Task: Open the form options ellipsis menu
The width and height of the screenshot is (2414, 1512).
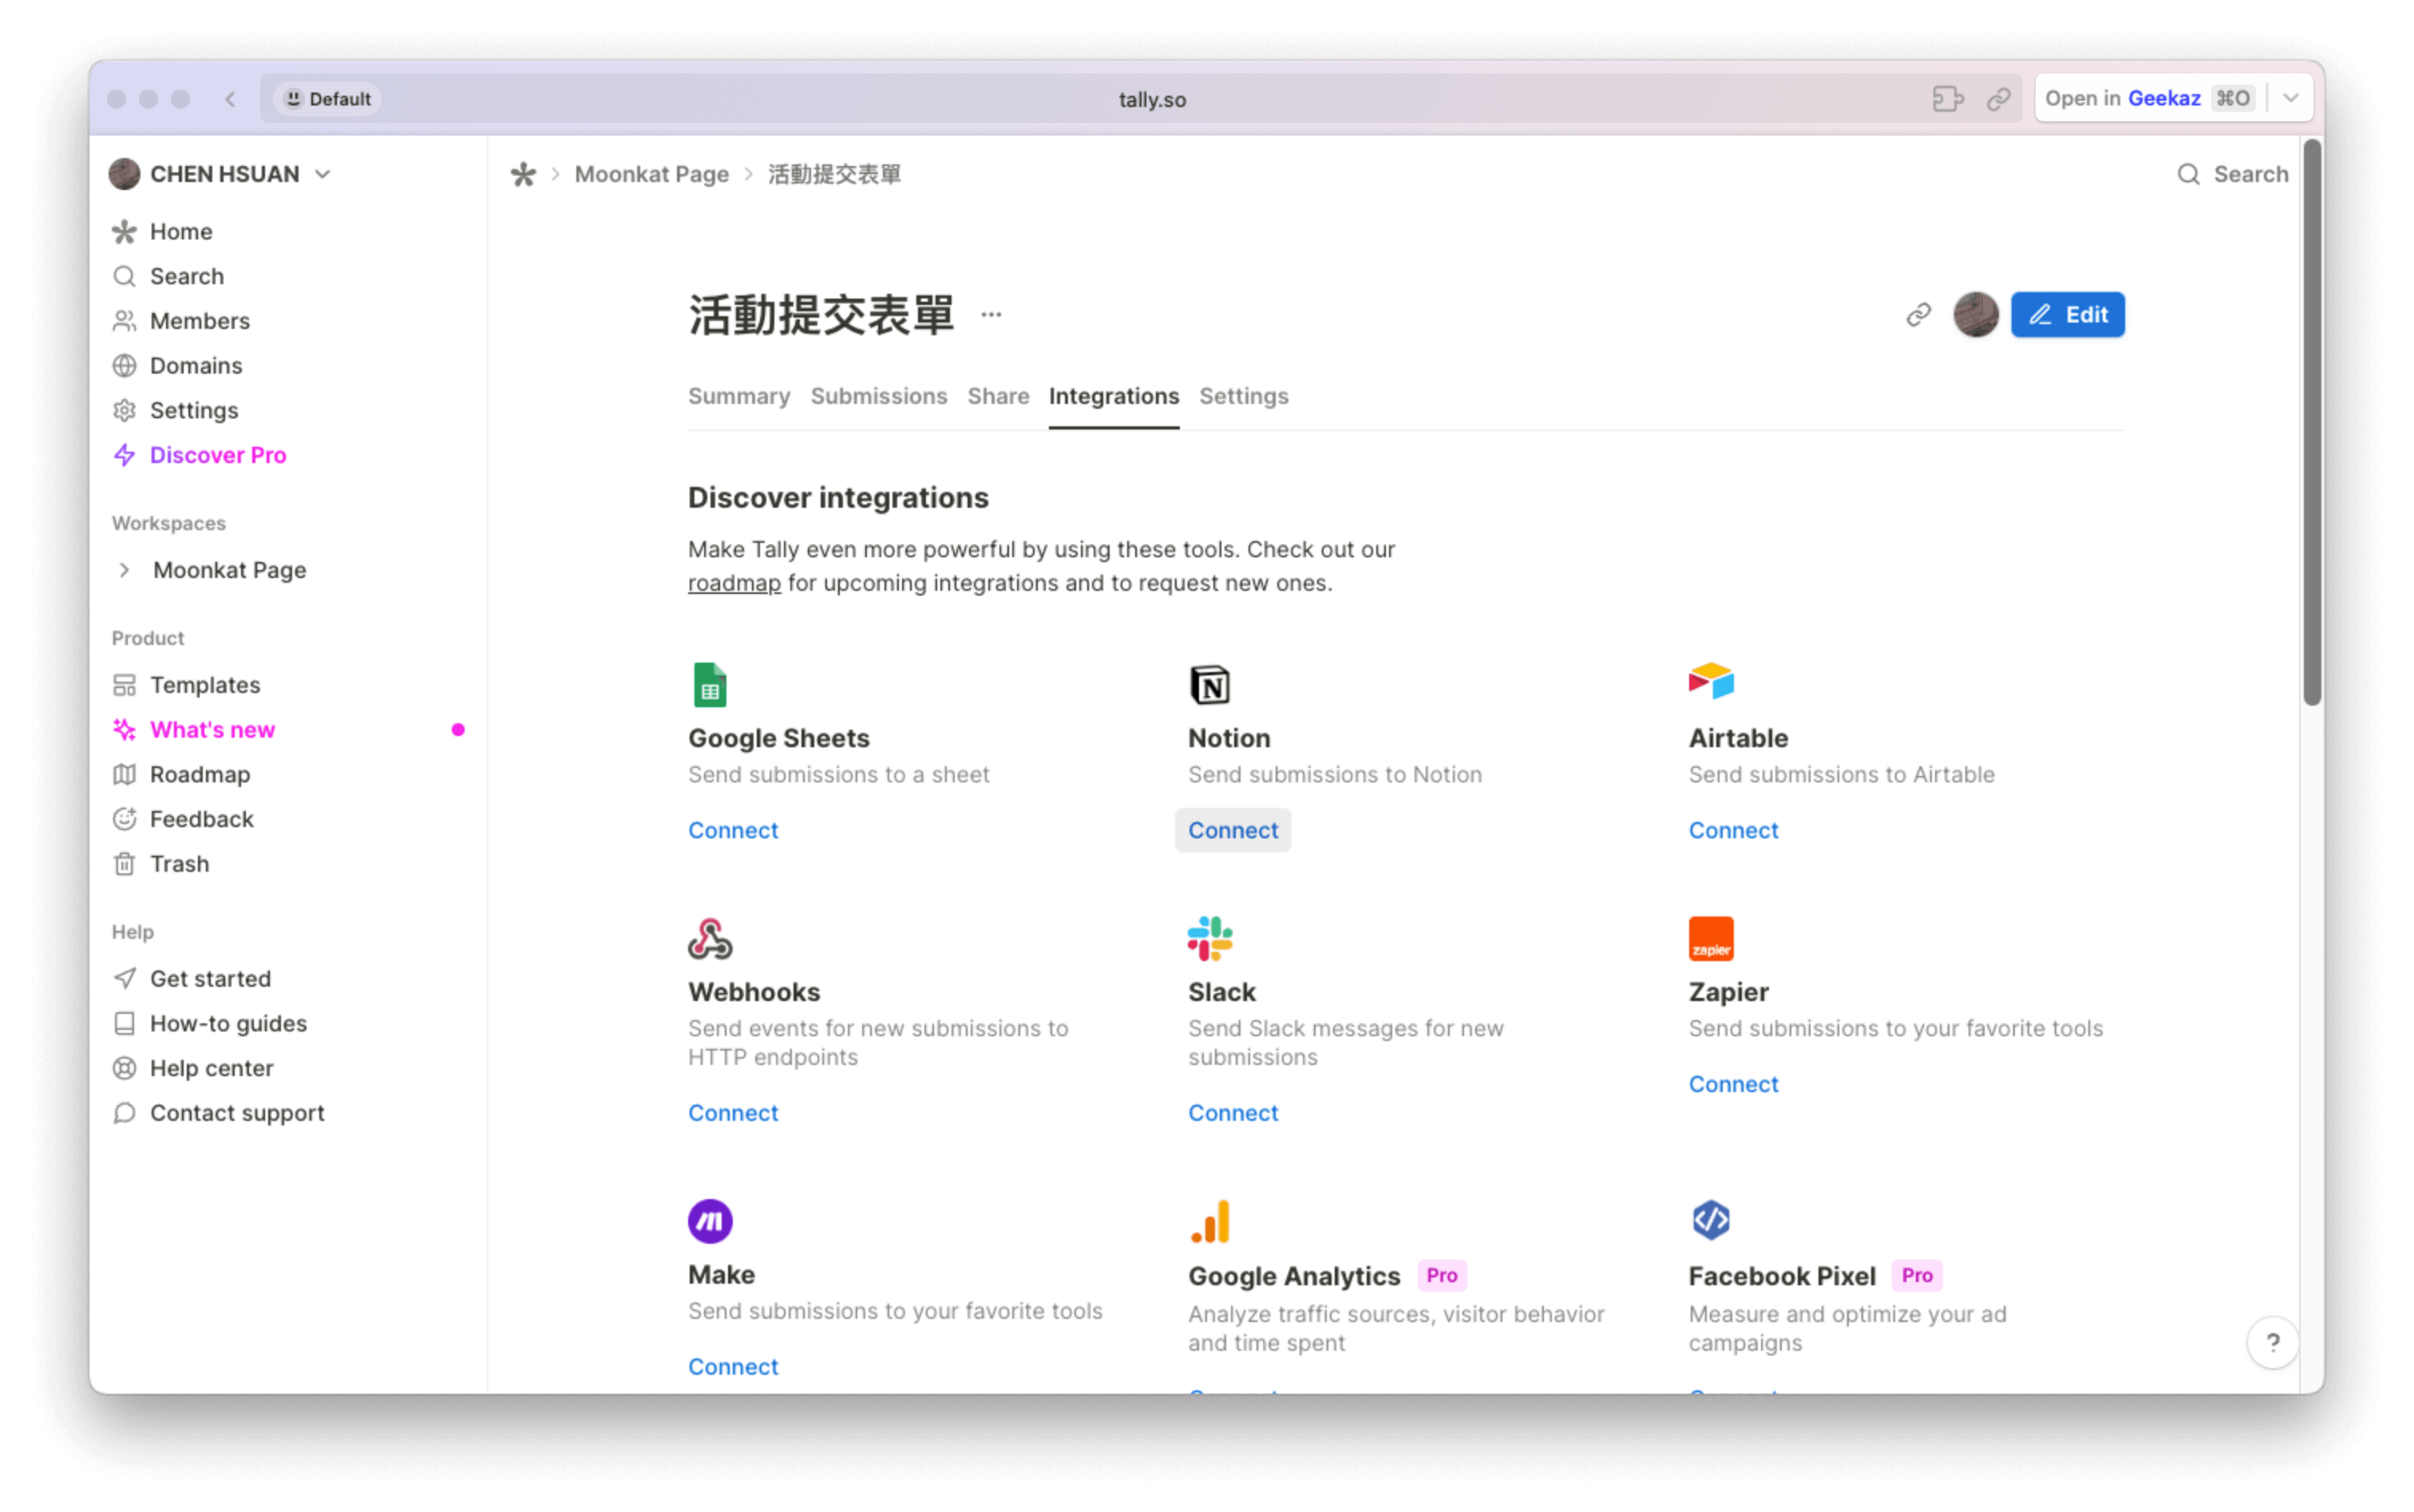Action: tap(991, 315)
